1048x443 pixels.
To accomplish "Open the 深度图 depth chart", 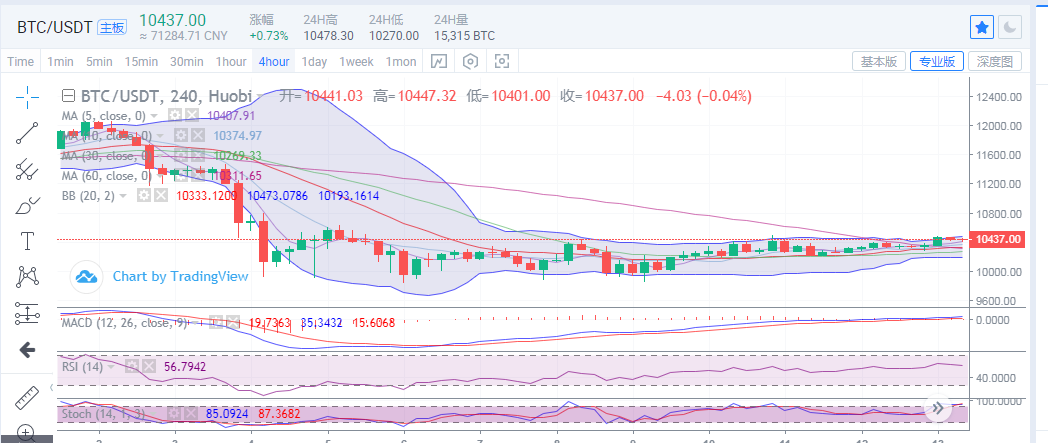I will (995, 61).
